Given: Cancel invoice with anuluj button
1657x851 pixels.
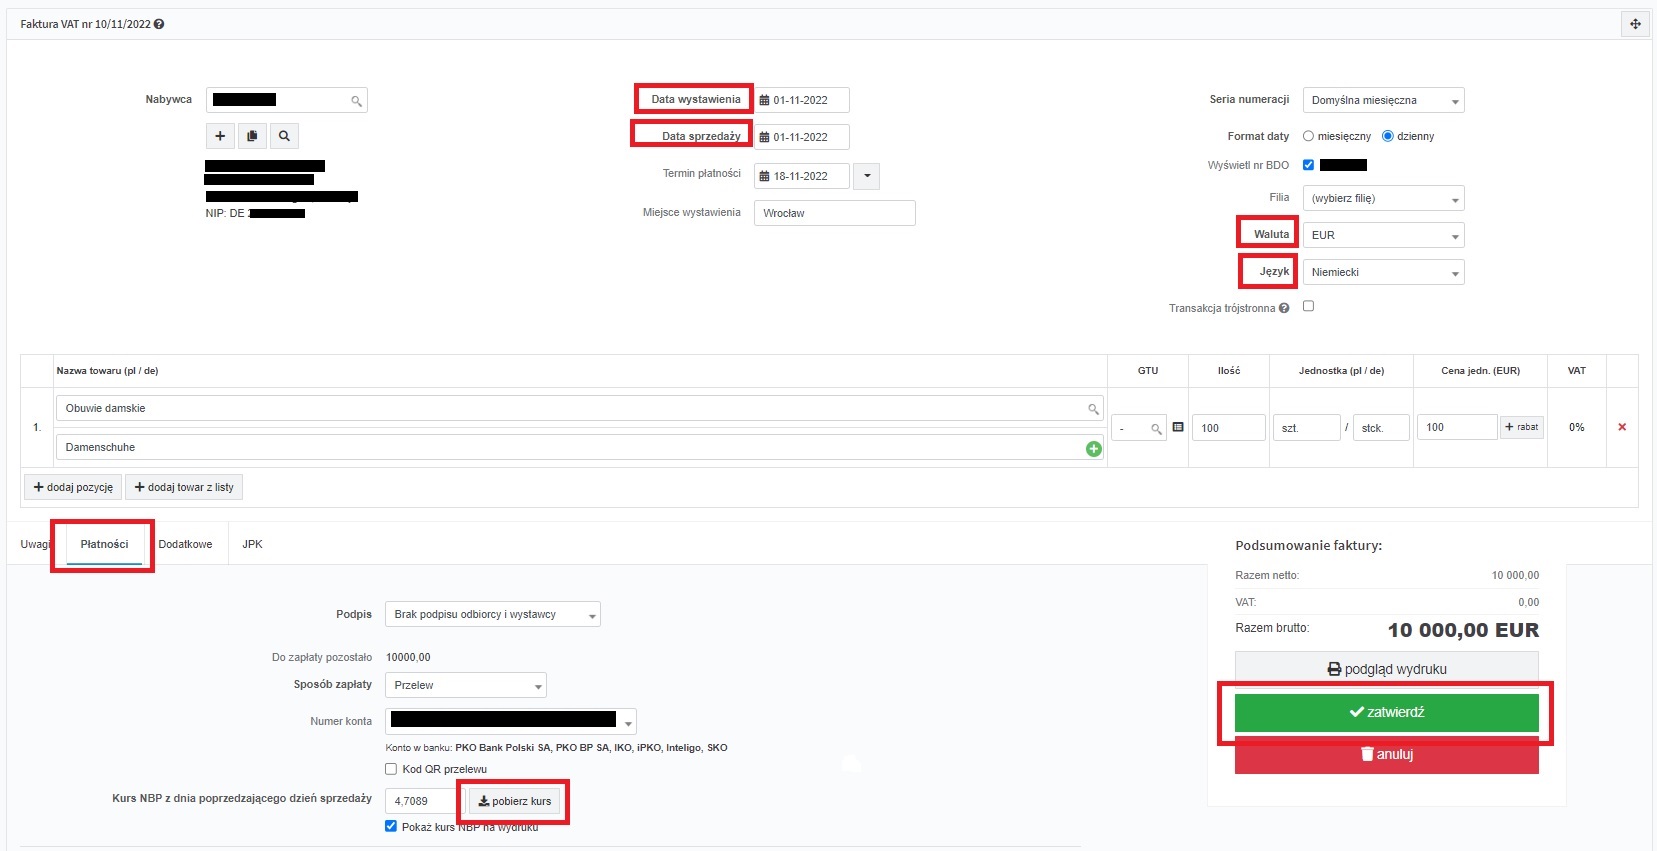Looking at the screenshot, I should coord(1387,755).
